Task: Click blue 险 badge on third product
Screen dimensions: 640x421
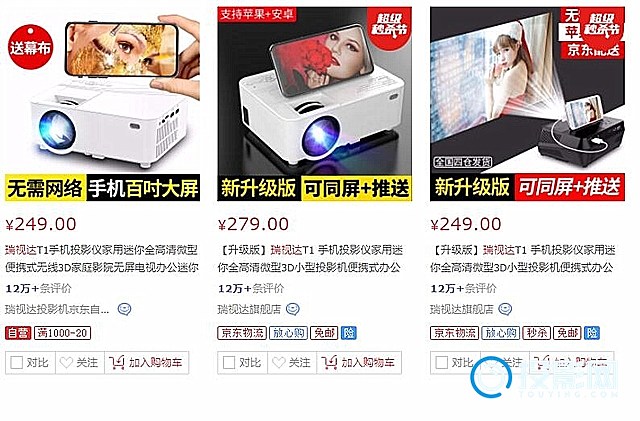Action: (592, 333)
